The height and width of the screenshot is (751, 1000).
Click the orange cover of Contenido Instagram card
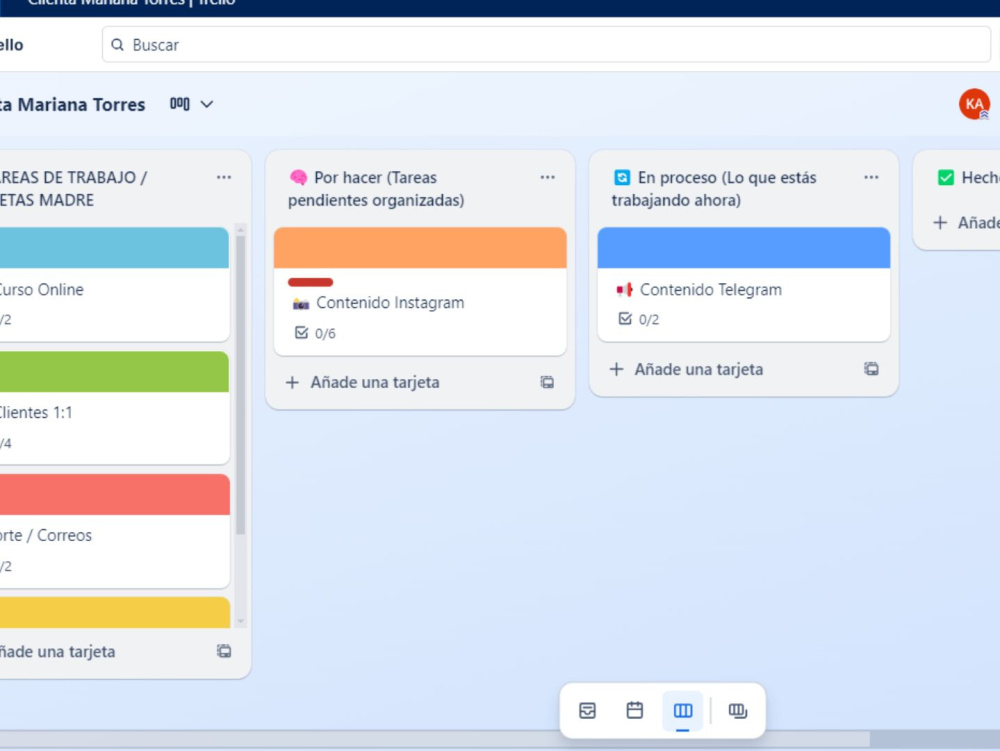[x=420, y=247]
